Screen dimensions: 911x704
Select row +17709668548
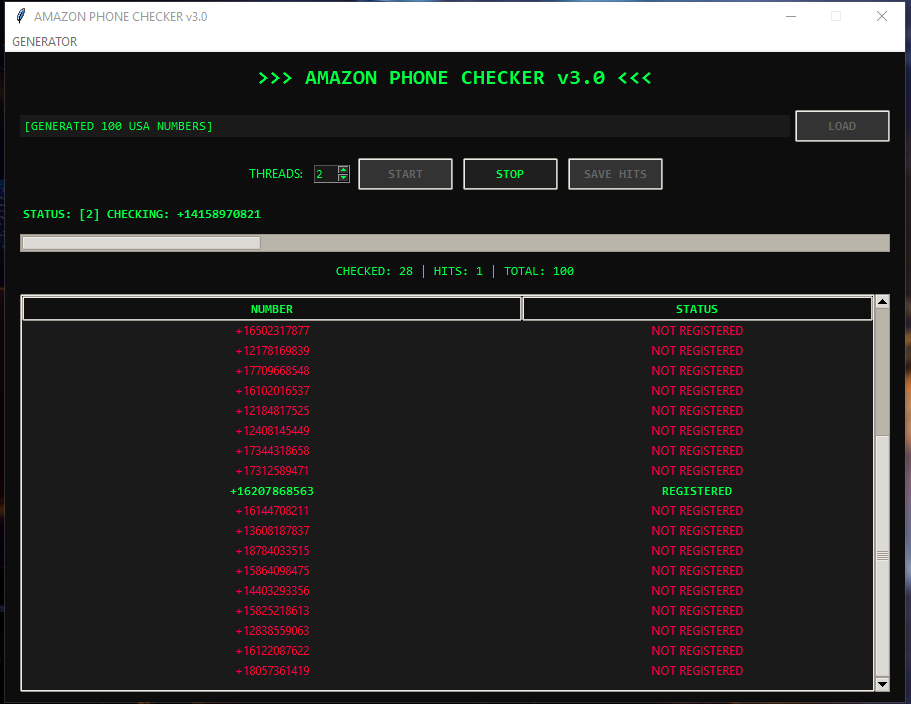447,371
